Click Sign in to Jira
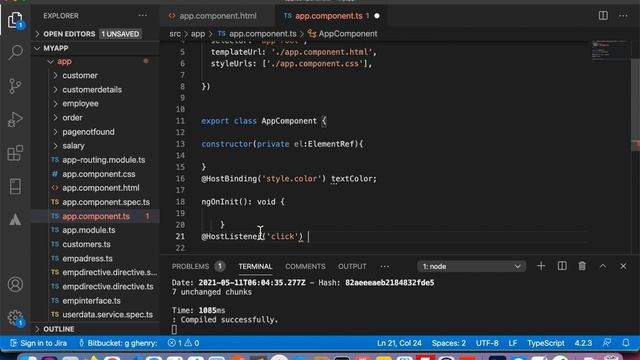 pyautogui.click(x=38, y=343)
